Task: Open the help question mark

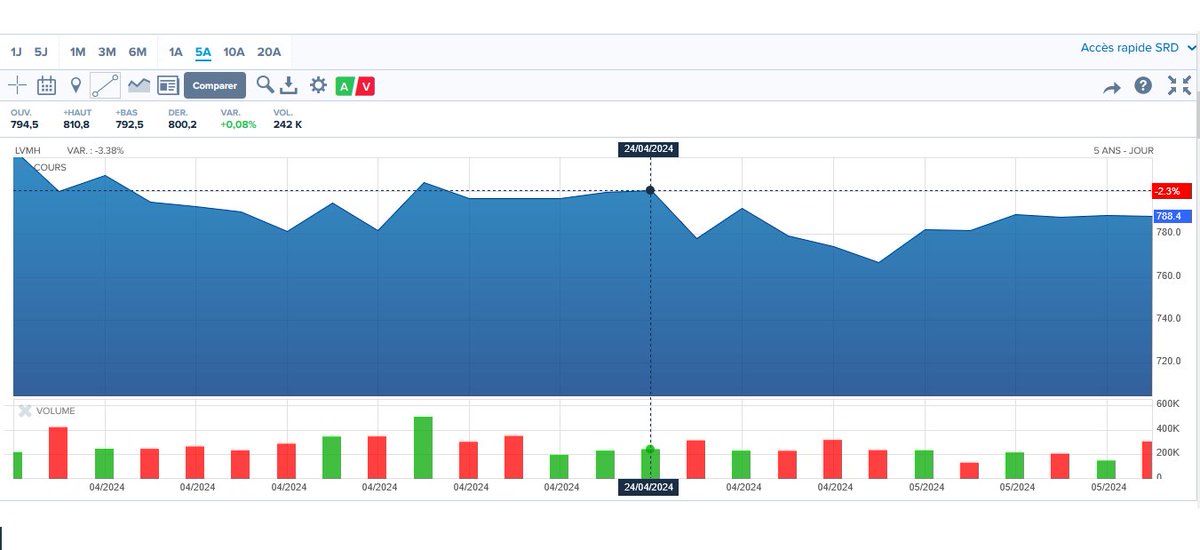Action: point(1143,86)
